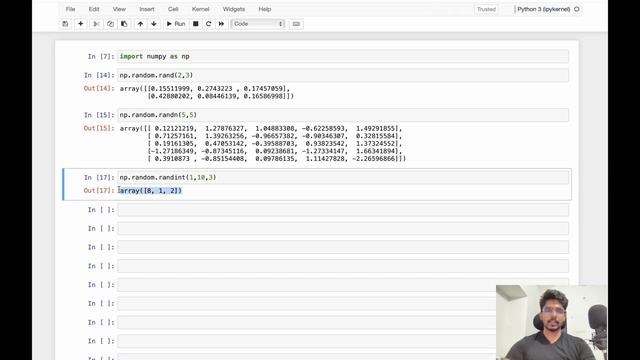
Task: Open the cell type Code dropdown
Action: pyautogui.click(x=258, y=24)
